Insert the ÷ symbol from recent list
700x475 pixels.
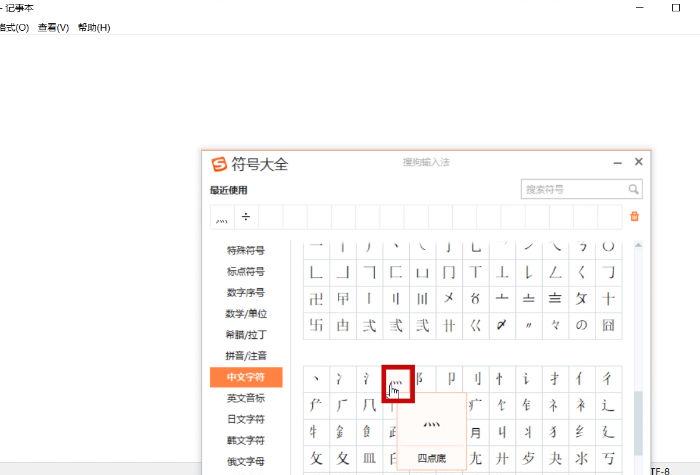pyautogui.click(x=246, y=217)
